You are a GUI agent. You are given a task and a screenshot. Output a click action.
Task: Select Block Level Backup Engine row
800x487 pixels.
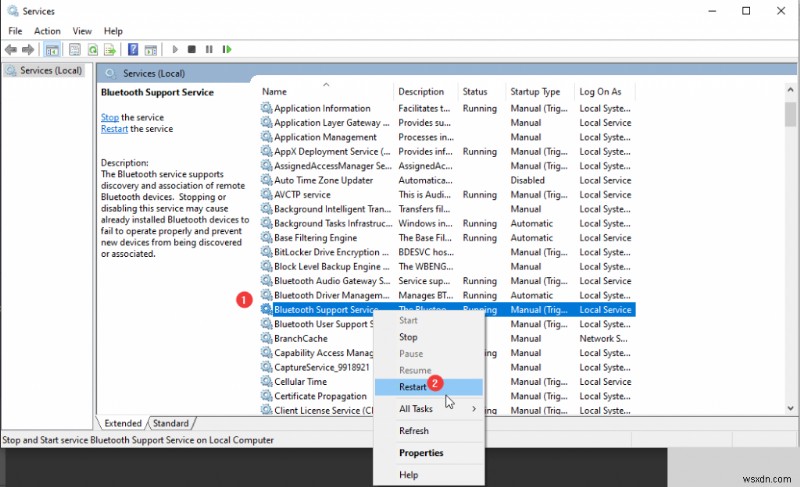(x=447, y=266)
